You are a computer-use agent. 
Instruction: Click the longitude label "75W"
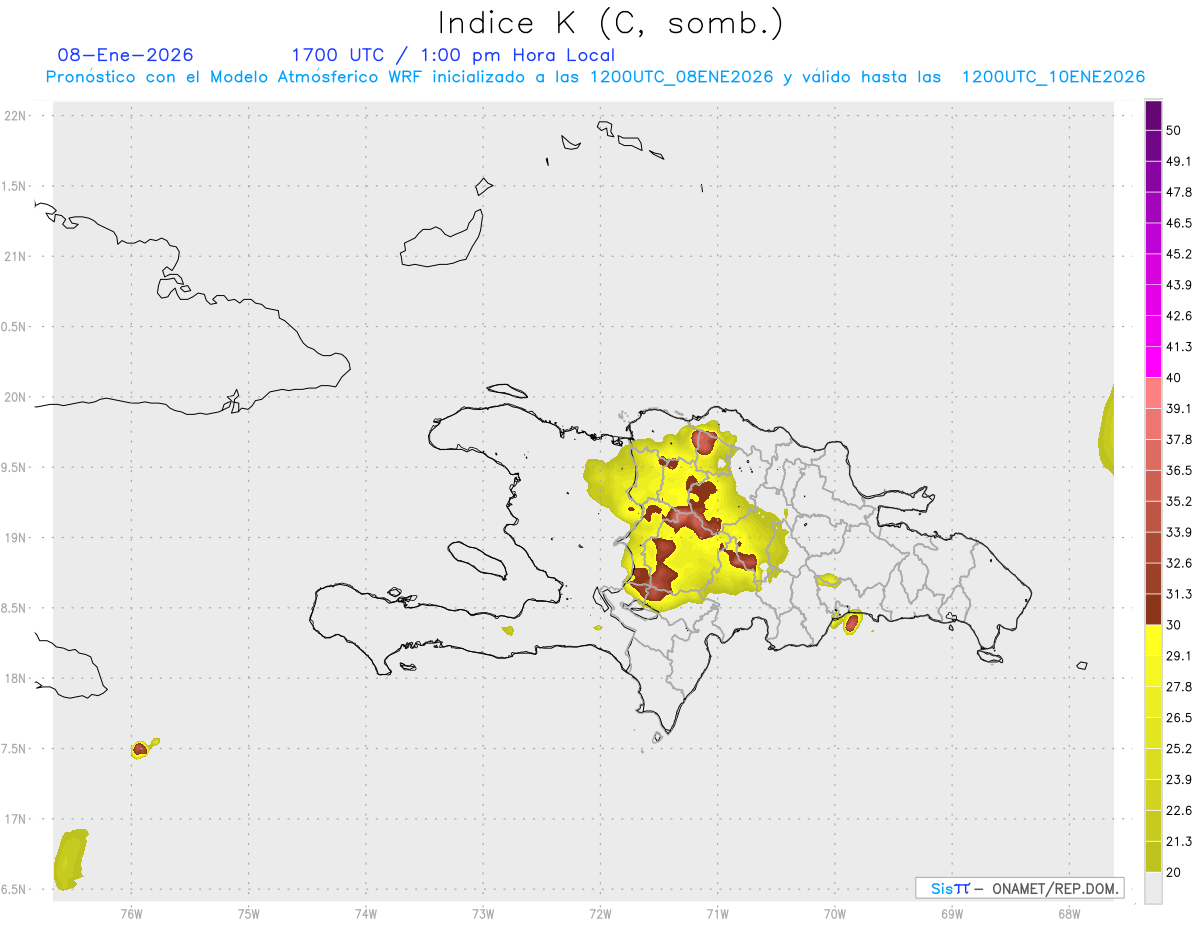[x=248, y=914]
